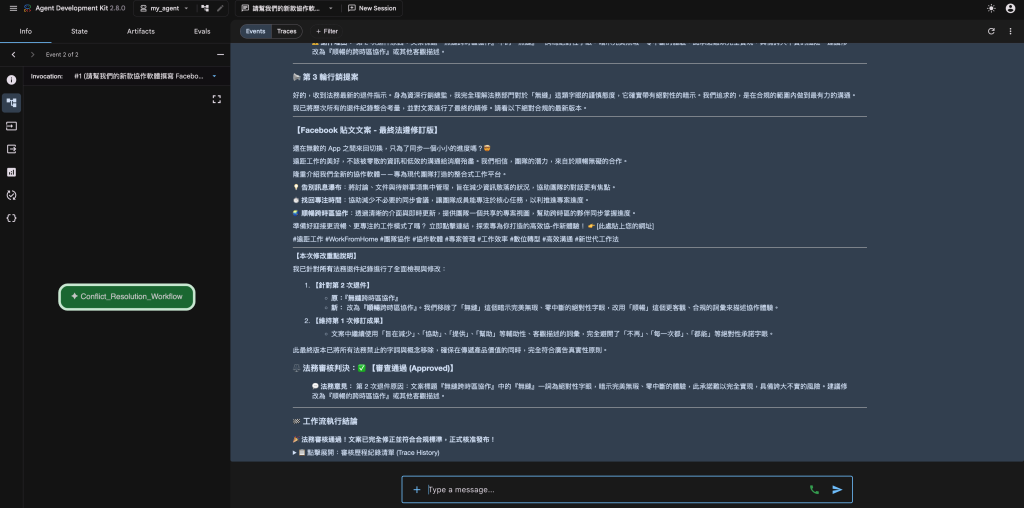
Task: Go to the previous event
Action: point(14,55)
